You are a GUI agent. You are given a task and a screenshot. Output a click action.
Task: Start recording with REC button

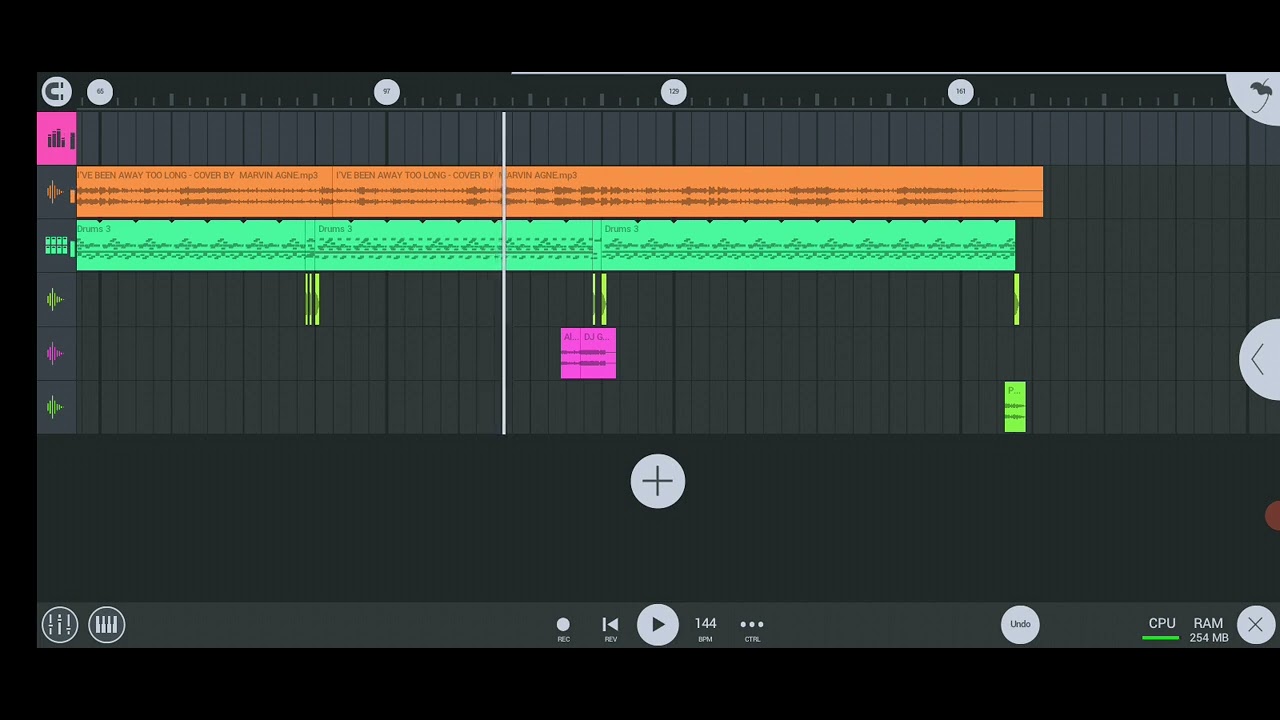[x=563, y=628]
